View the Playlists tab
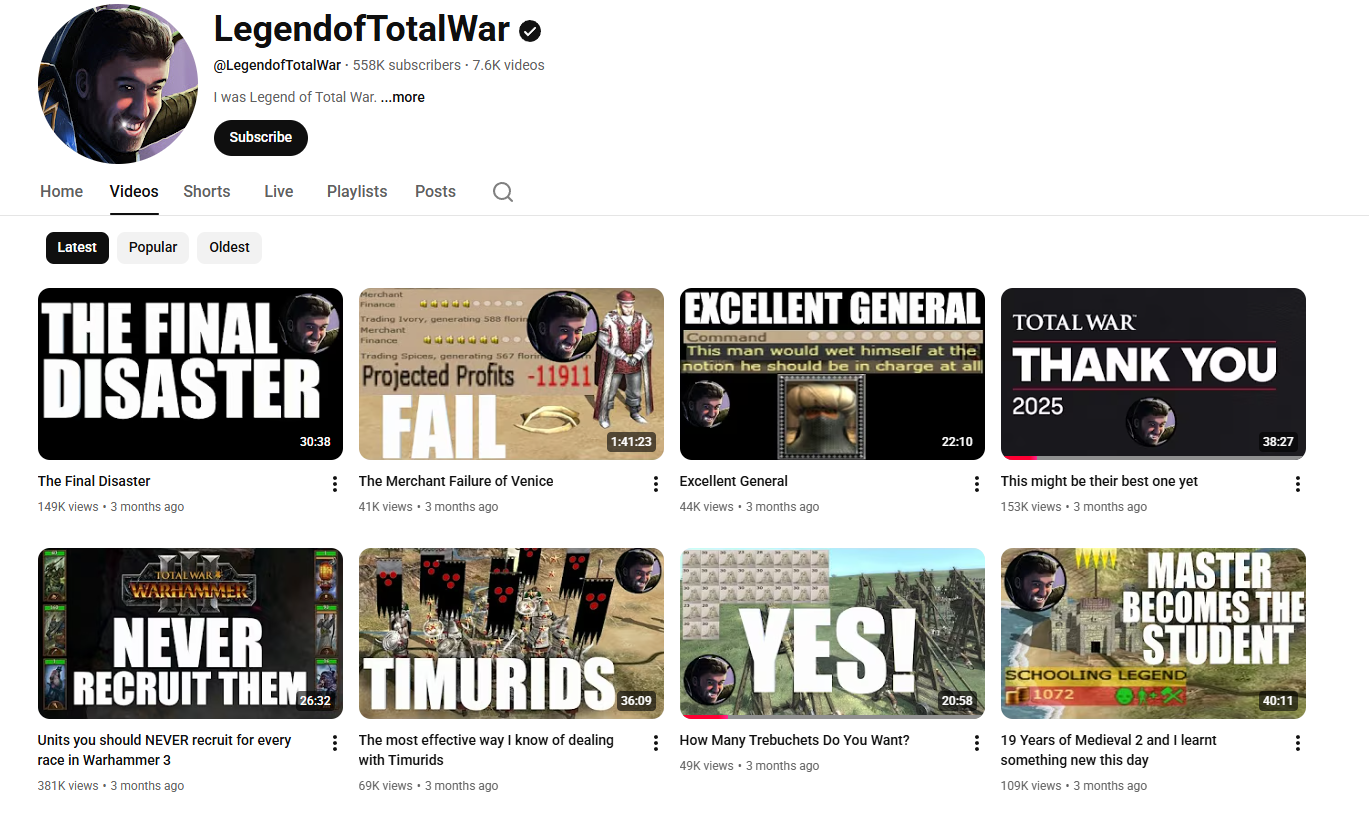This screenshot has width=1369, height=815. click(x=357, y=191)
